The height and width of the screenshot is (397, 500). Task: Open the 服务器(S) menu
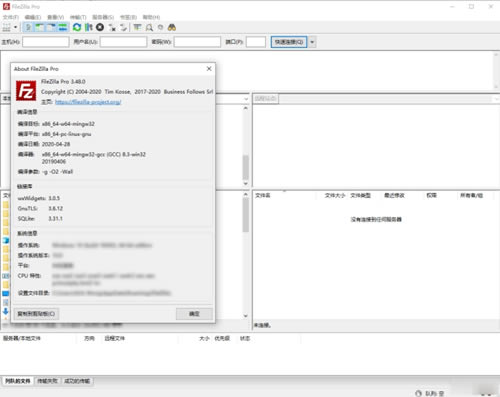[x=103, y=17]
